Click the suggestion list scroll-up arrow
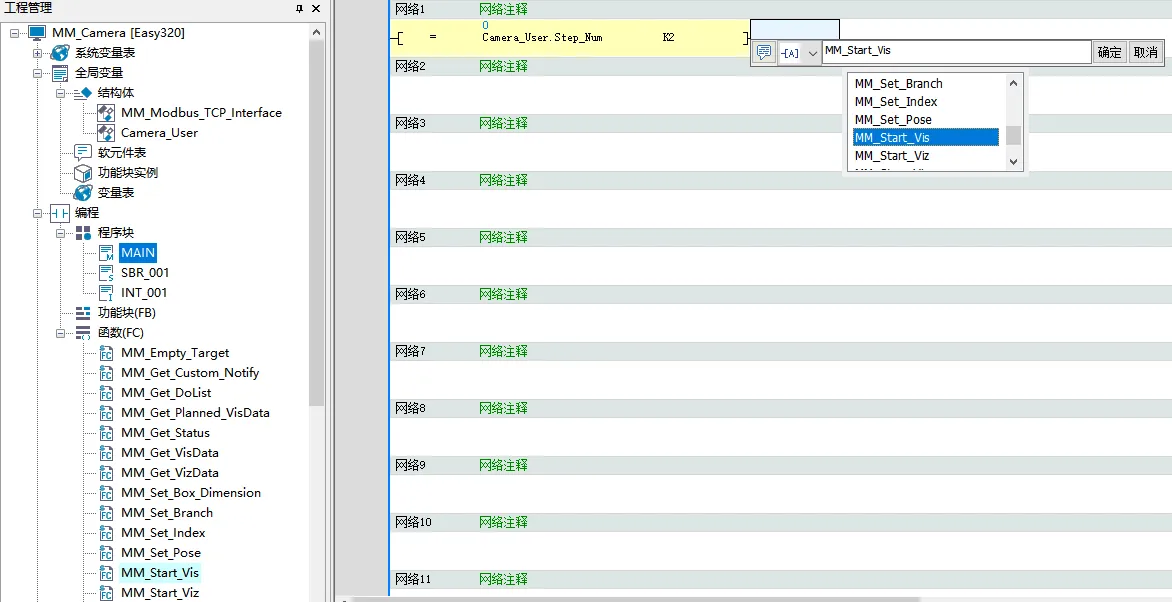Screen dimensions: 1172x602 1014,83
